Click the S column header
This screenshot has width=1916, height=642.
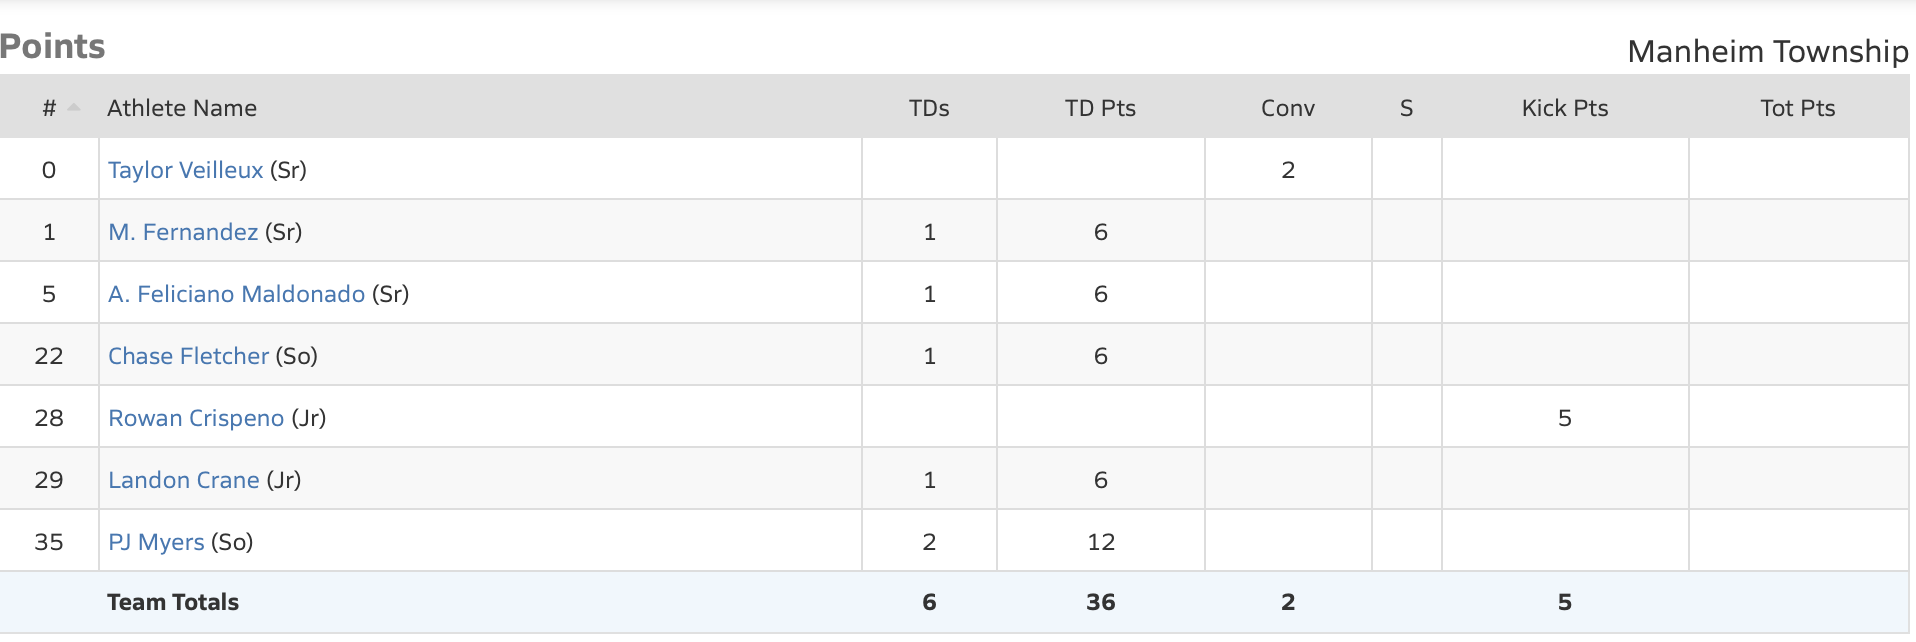[1406, 108]
